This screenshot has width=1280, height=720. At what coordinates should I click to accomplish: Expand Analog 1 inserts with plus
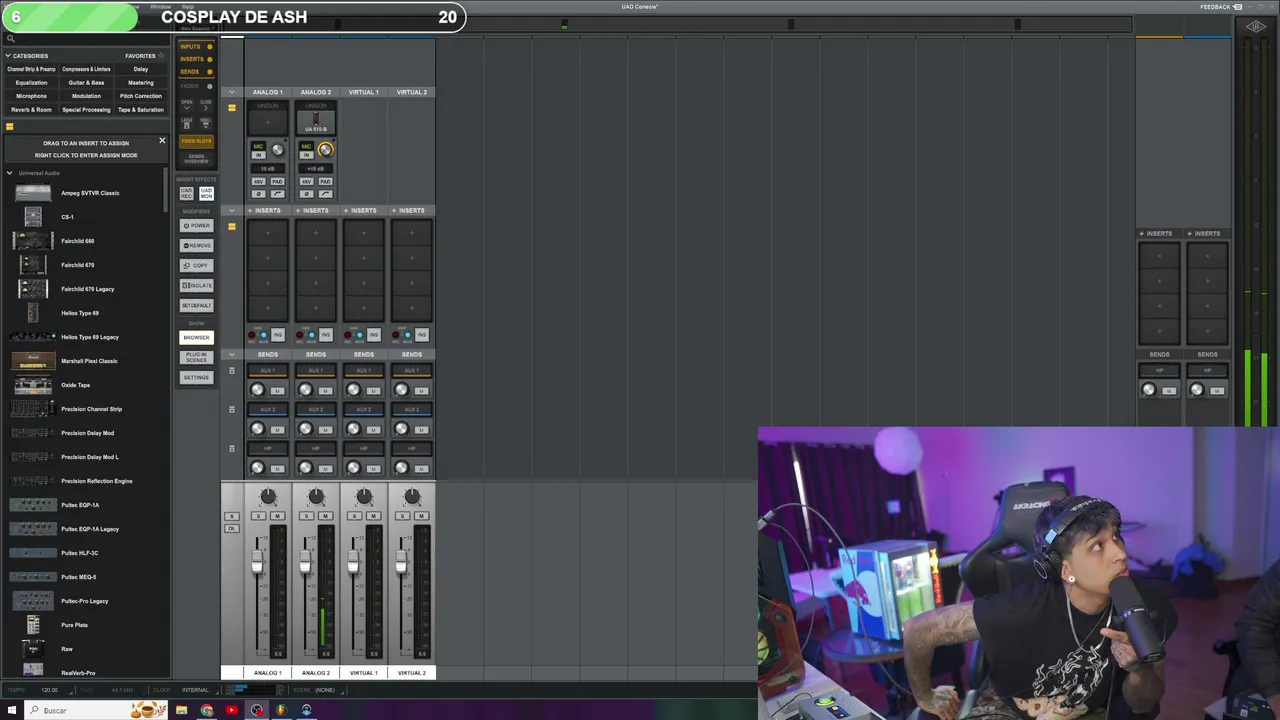click(250, 210)
